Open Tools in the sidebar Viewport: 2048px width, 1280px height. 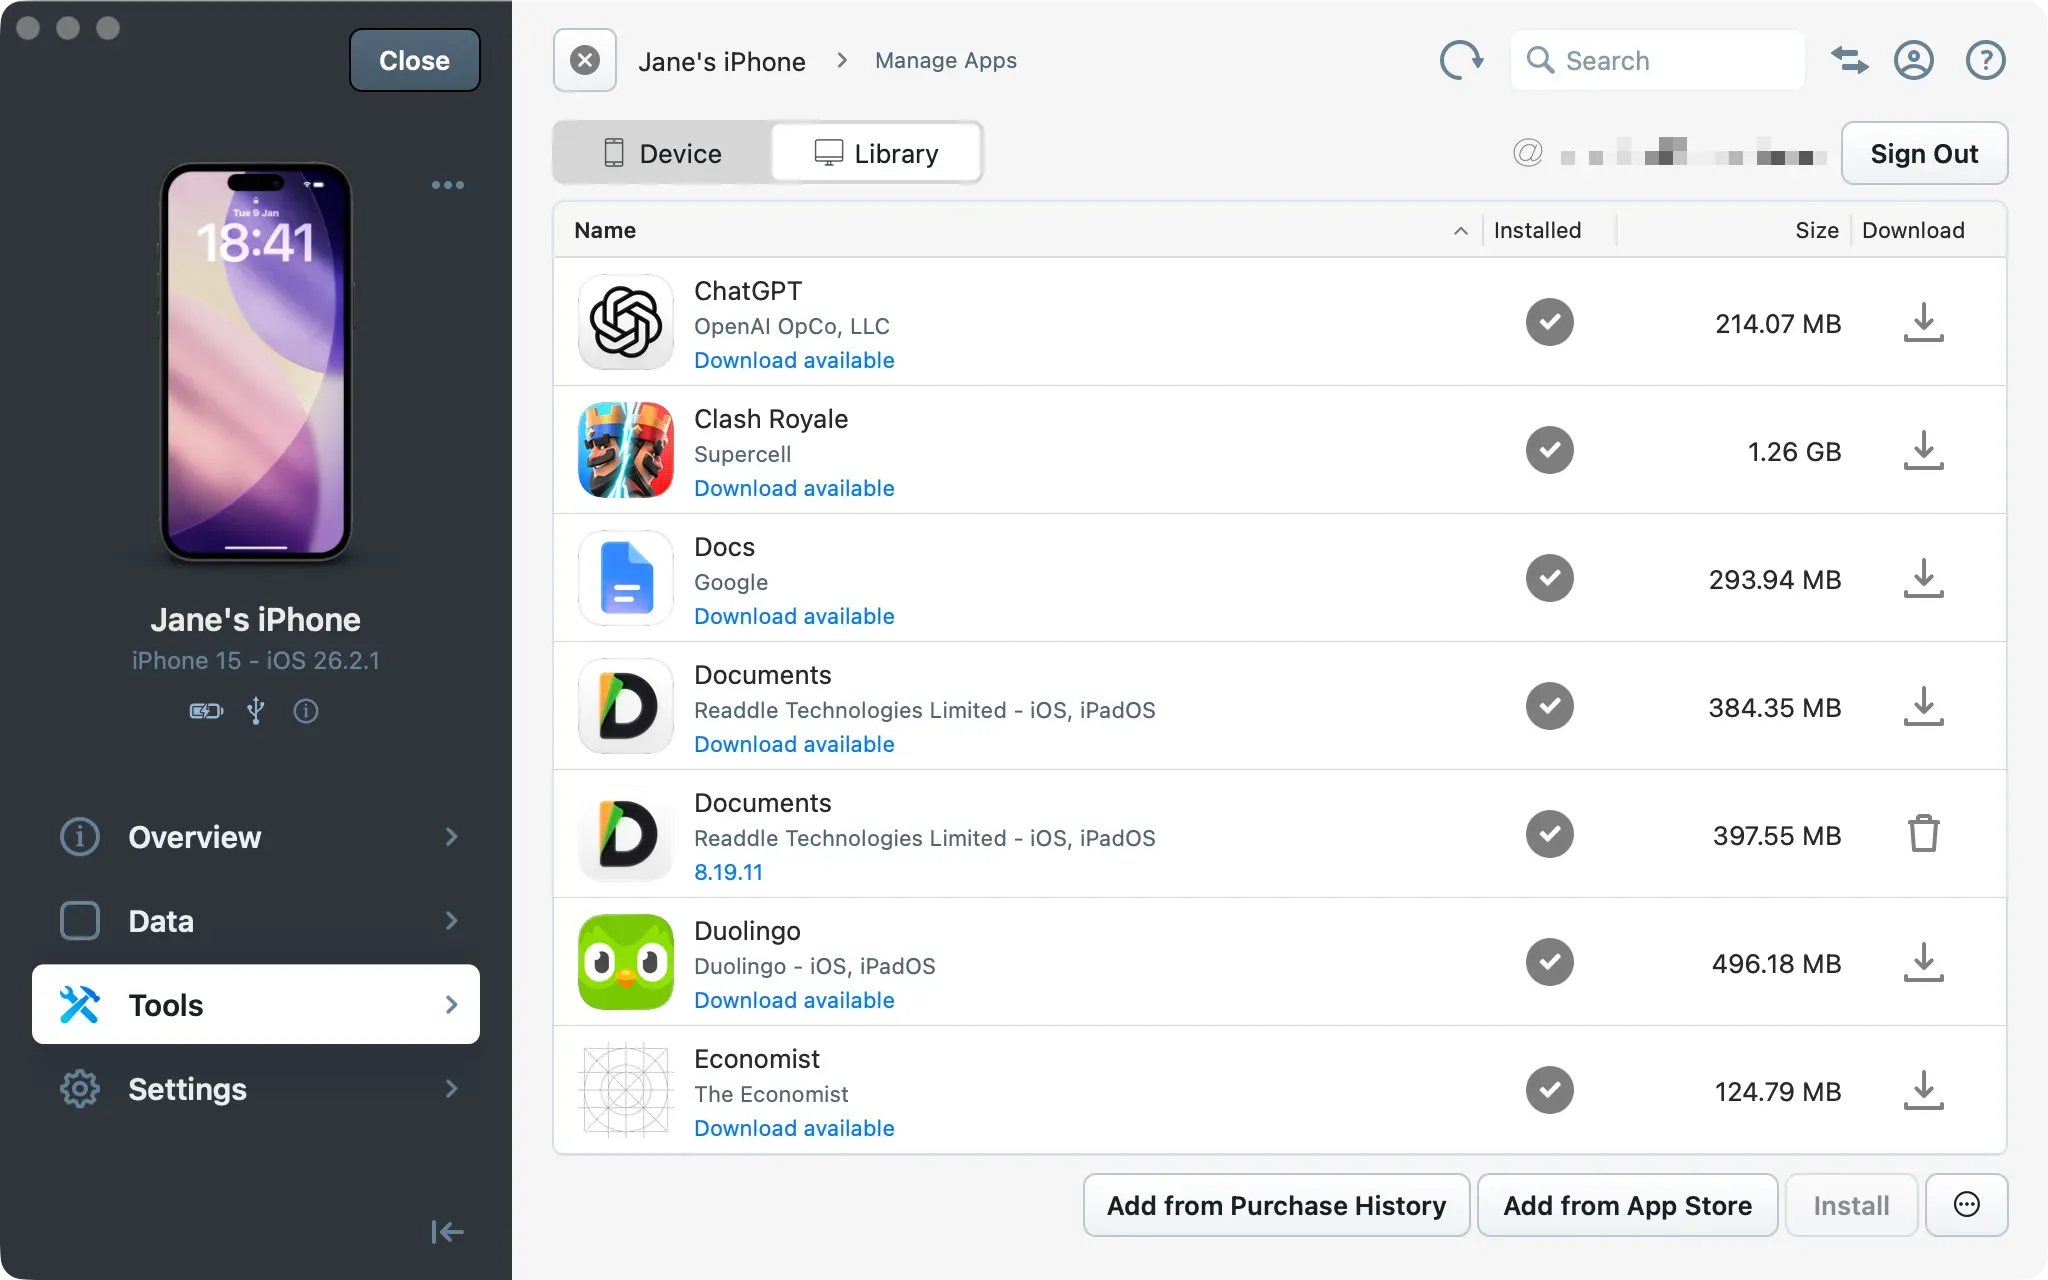pos(256,1004)
